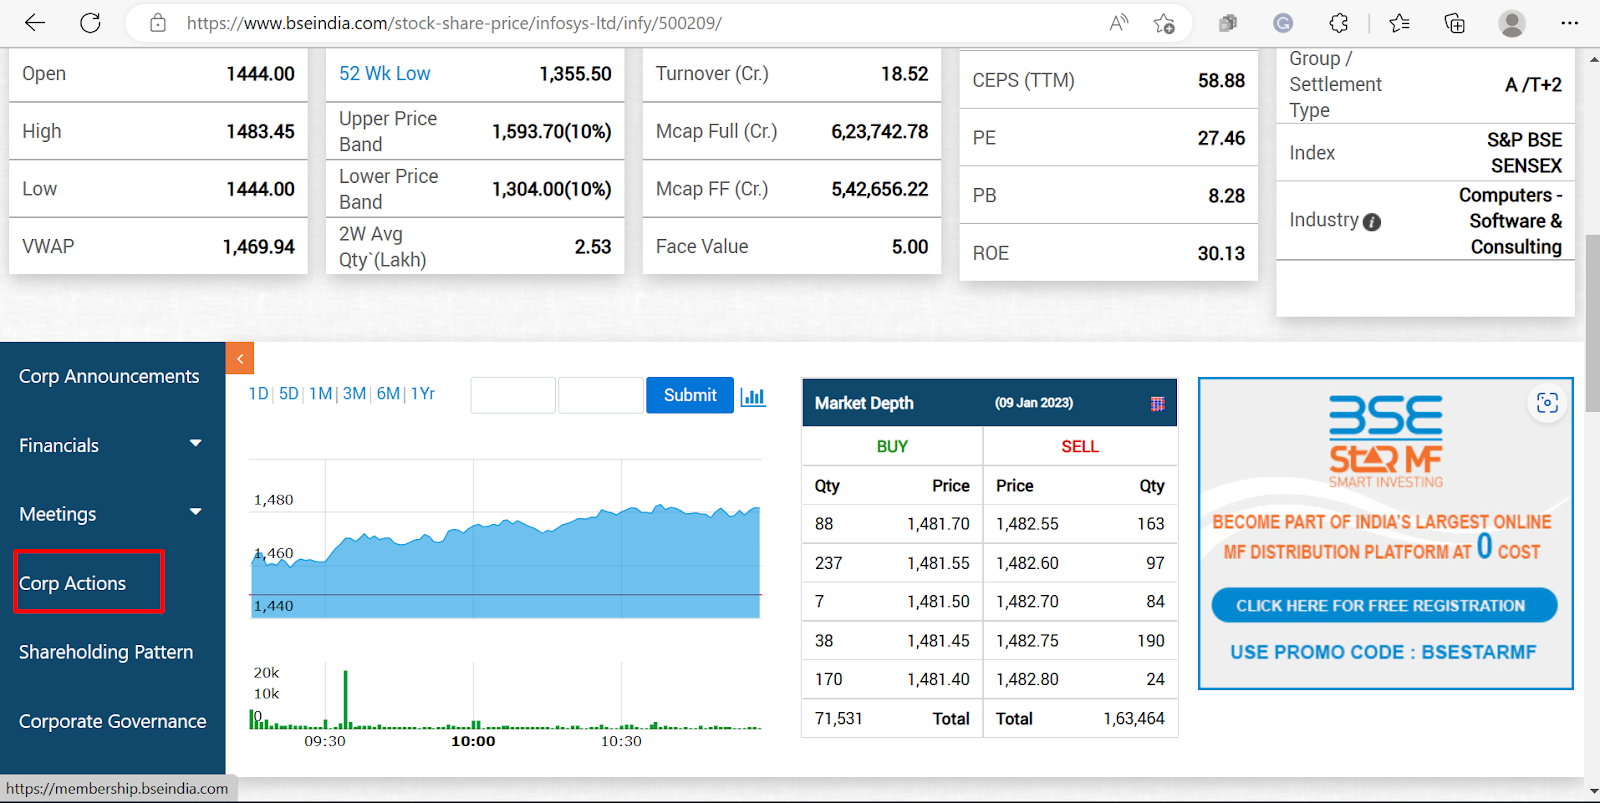Click the Market Depth grid icon
The height and width of the screenshot is (803, 1600).
click(x=1157, y=404)
